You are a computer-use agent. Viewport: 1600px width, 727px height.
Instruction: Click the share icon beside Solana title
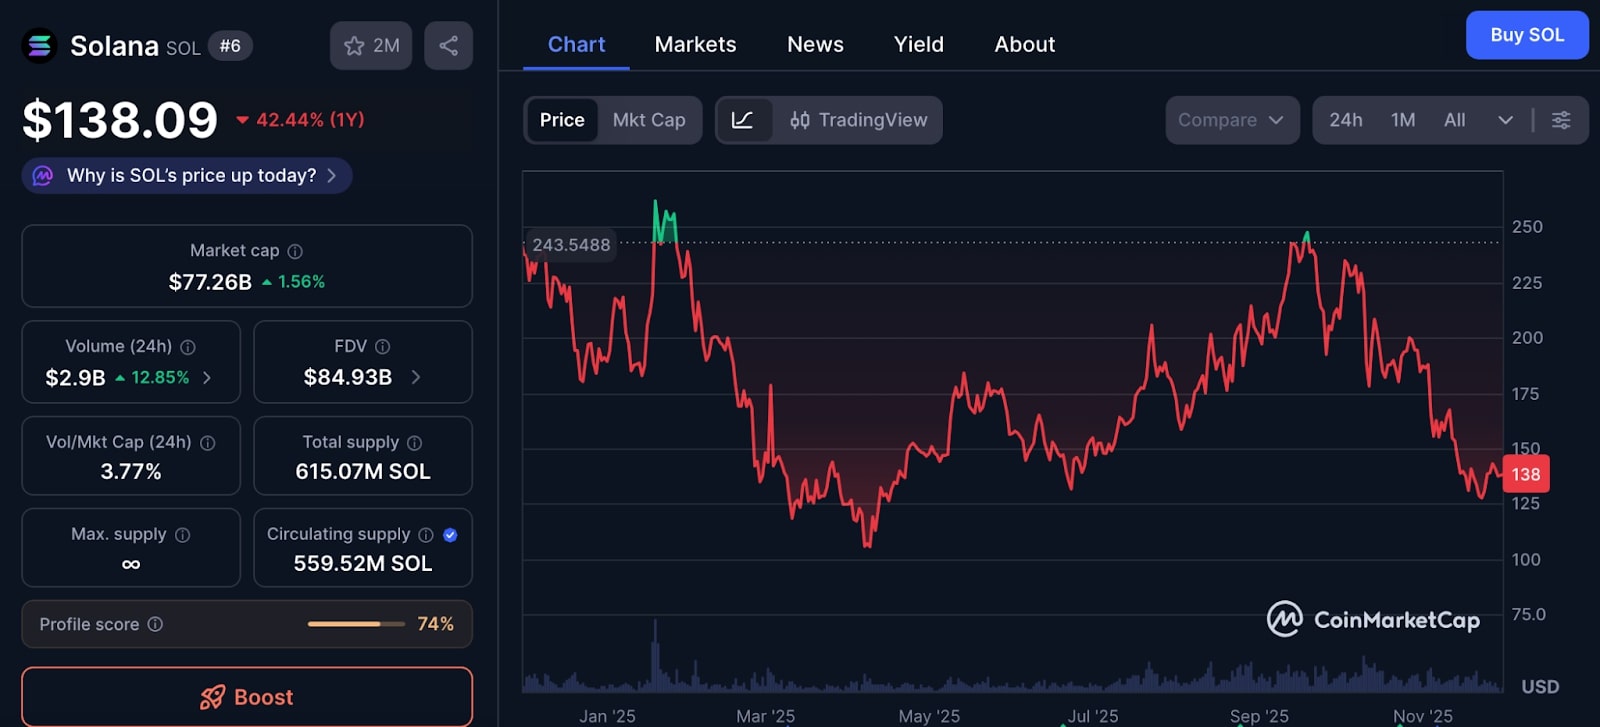point(448,46)
